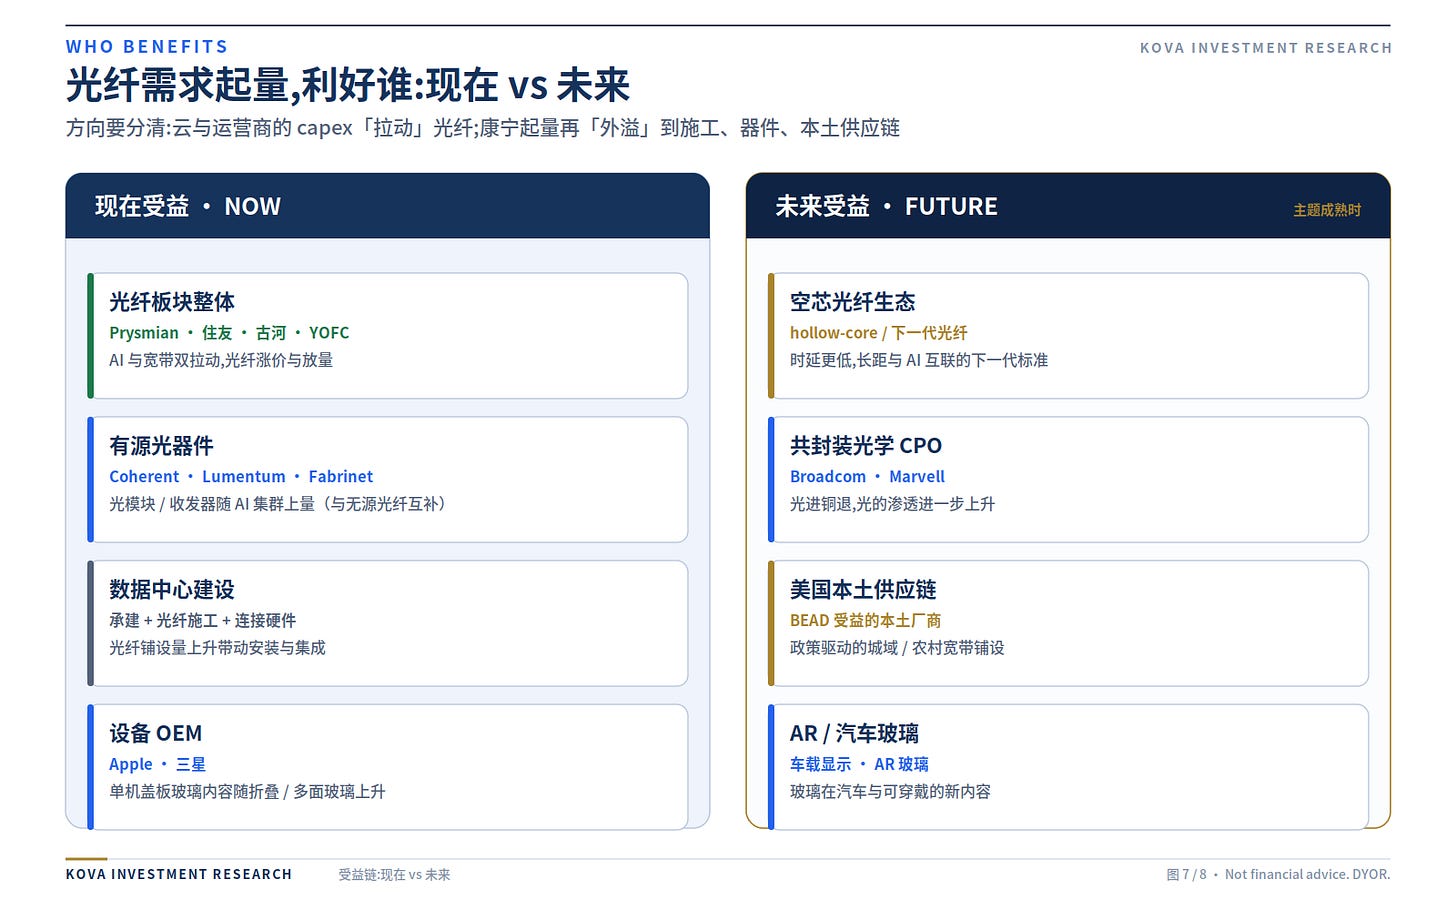Click the 美国本土供应链 card title
This screenshot has width=1456, height=910.
[x=863, y=590]
